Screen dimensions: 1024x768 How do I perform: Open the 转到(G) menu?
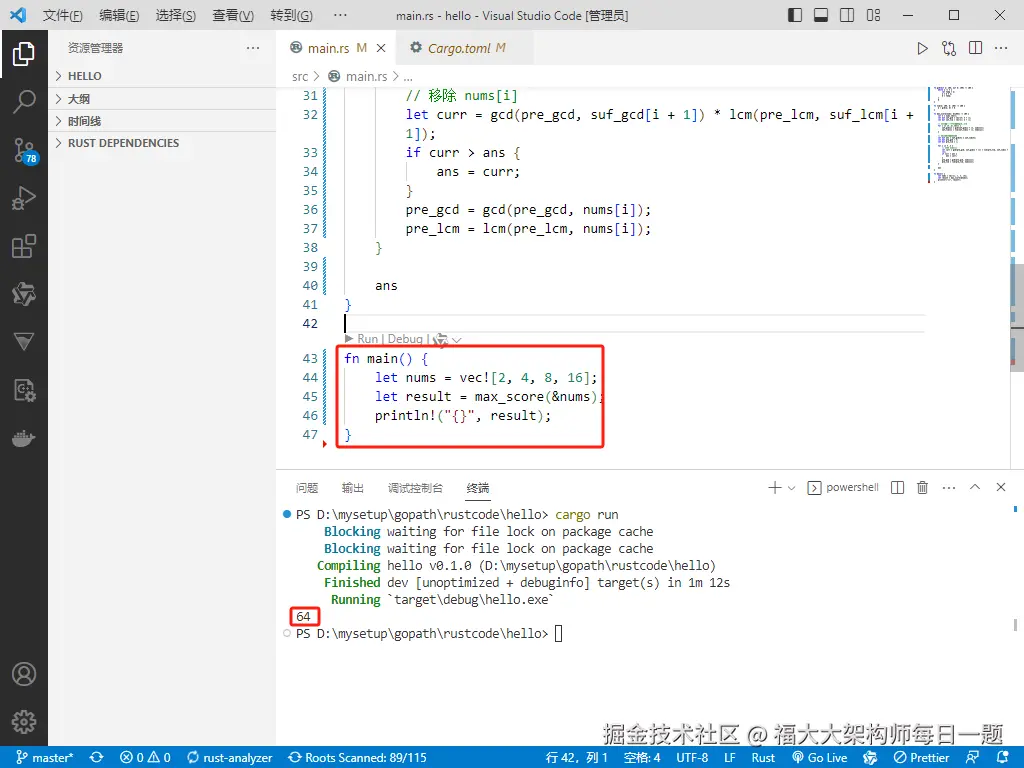(291, 15)
